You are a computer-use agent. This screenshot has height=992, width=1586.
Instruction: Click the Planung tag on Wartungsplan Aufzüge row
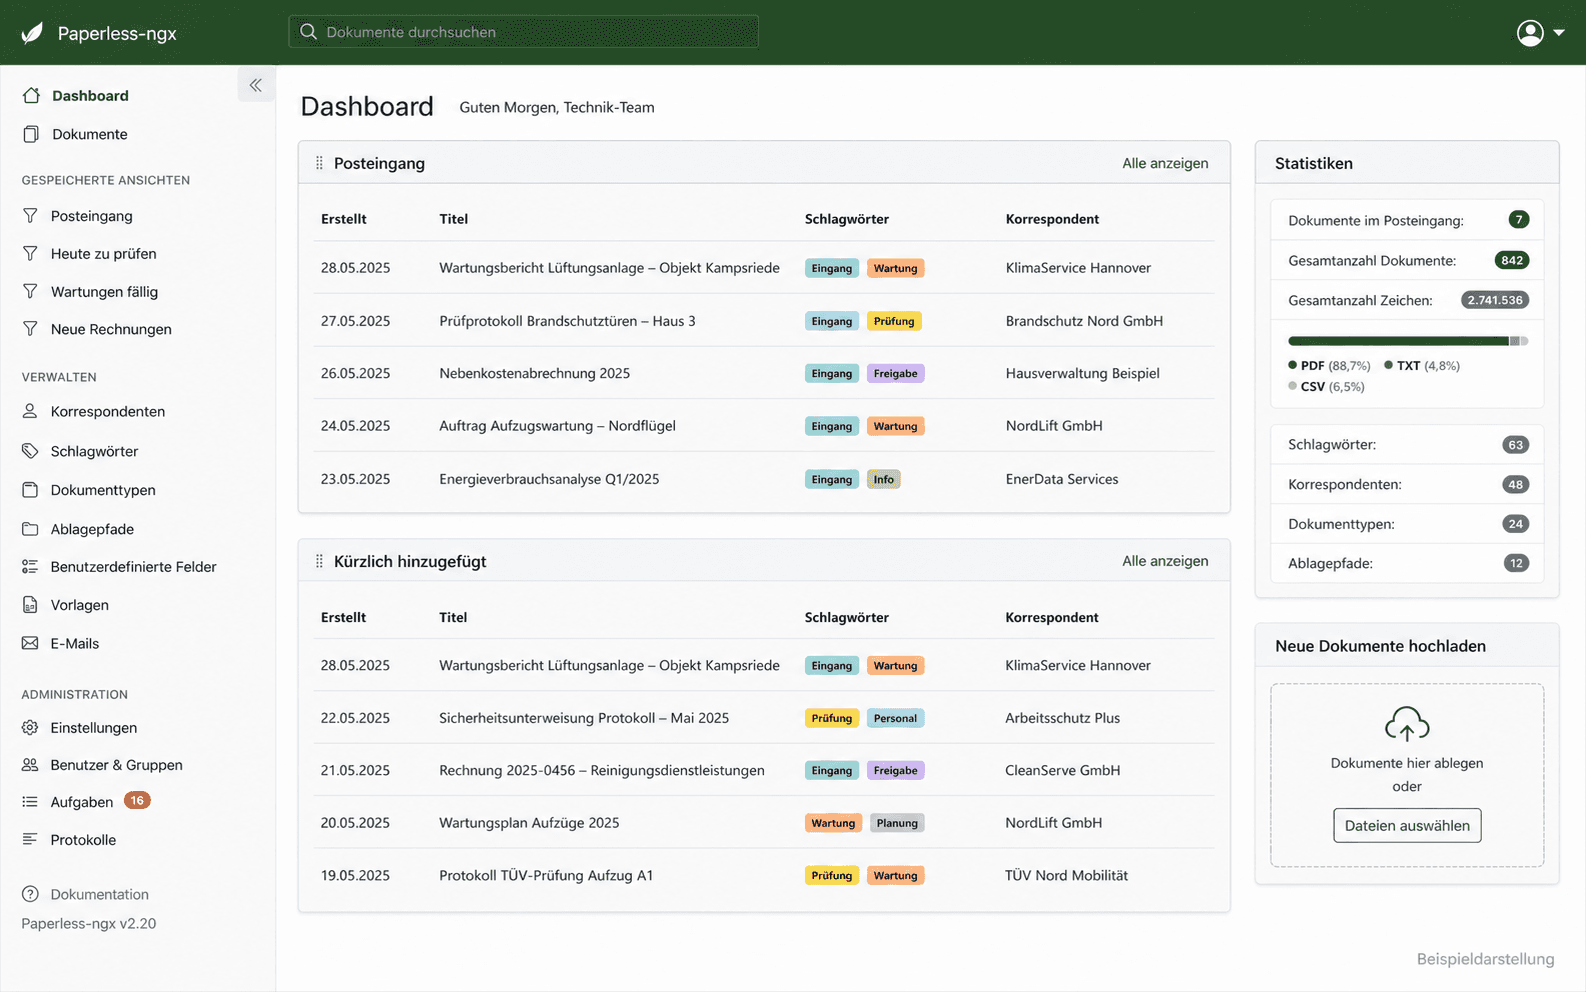pyautogui.click(x=897, y=823)
